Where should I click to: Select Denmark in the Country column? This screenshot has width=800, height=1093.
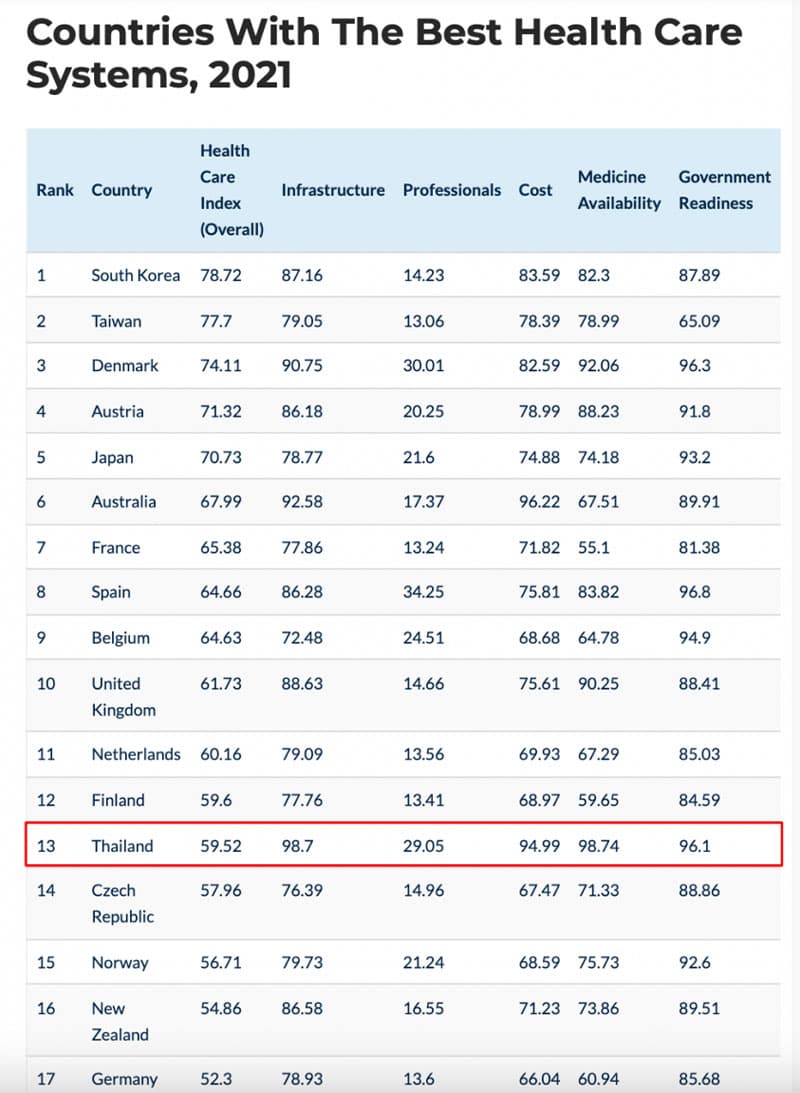coord(125,366)
